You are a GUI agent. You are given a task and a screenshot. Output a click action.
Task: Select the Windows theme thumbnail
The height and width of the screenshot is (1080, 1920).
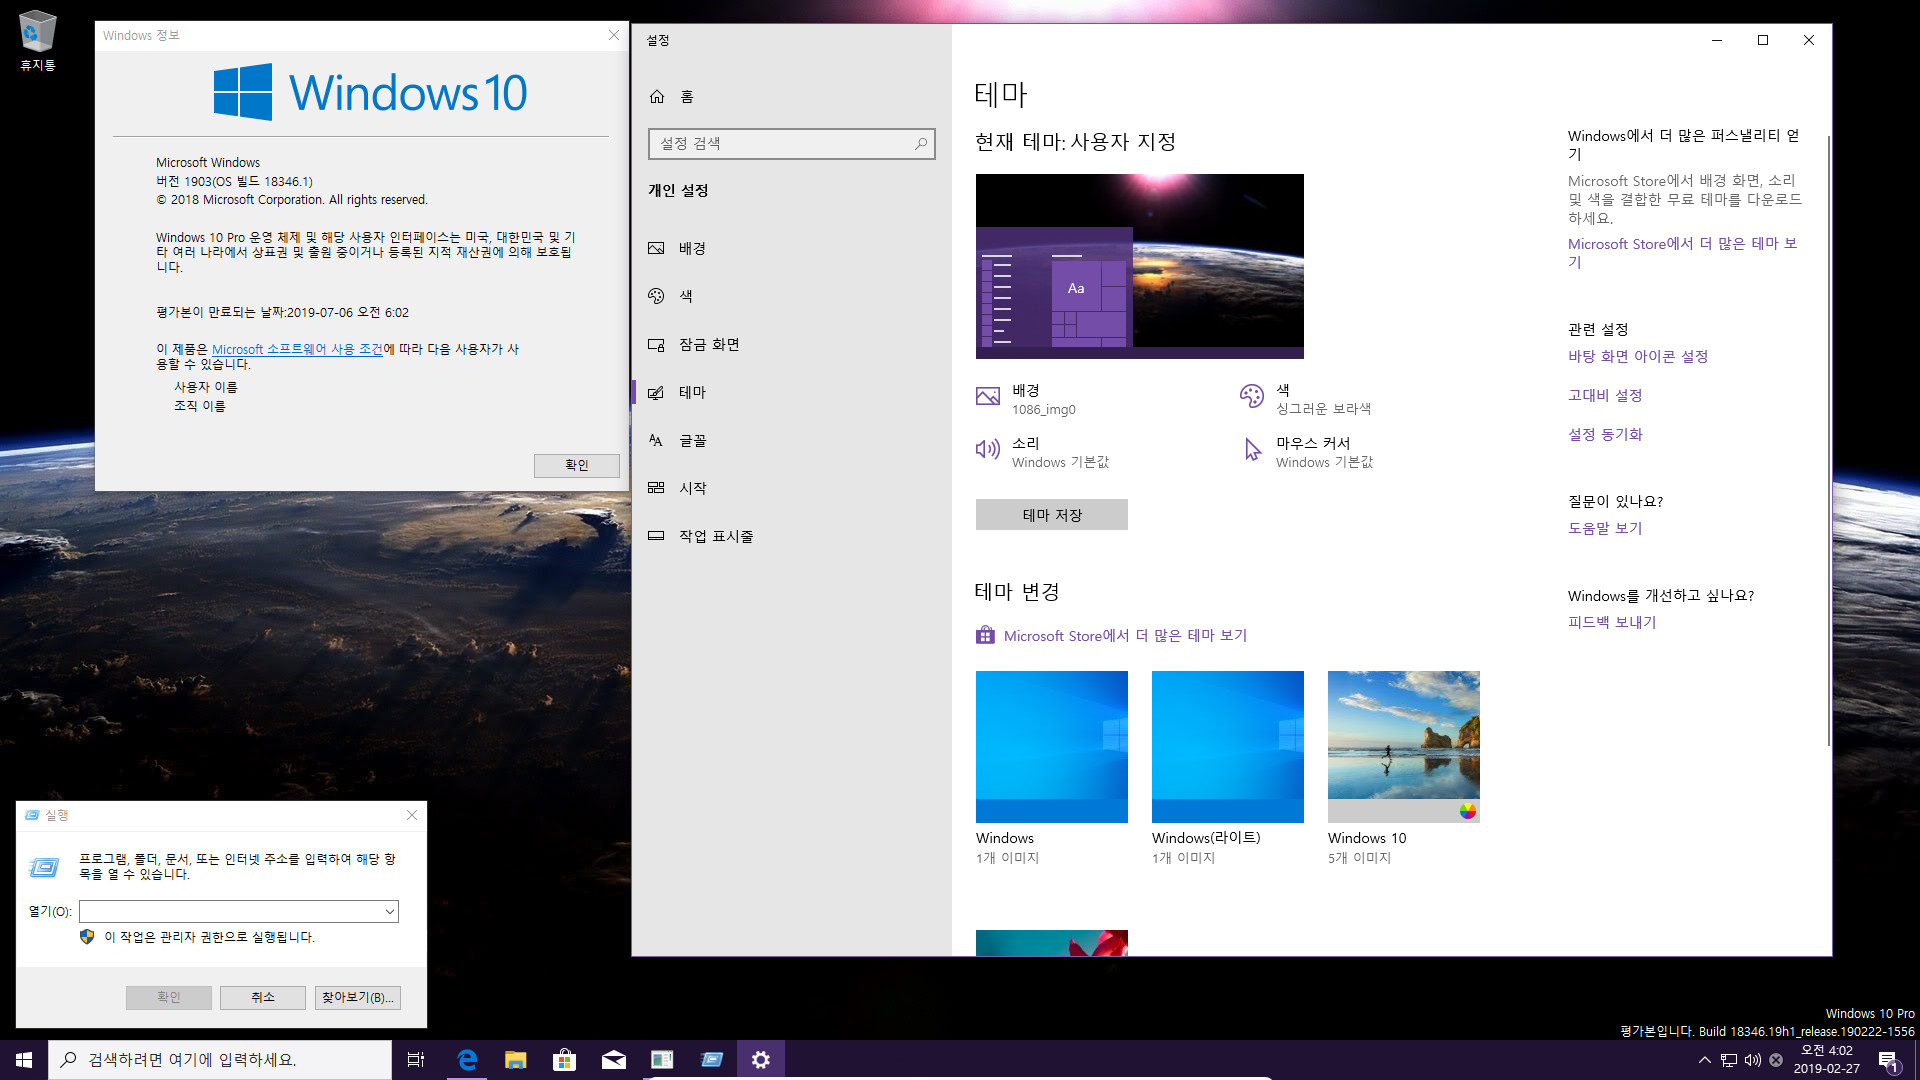(x=1052, y=747)
